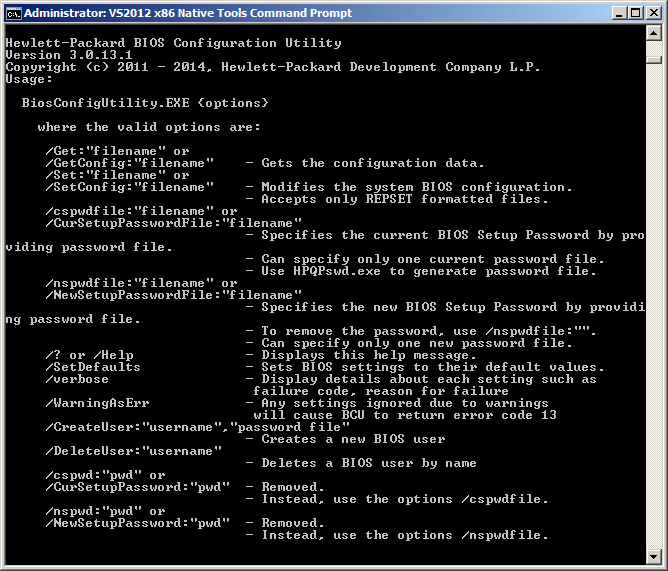Maximize the command prompt window
This screenshot has width=668, height=571.
(635, 13)
